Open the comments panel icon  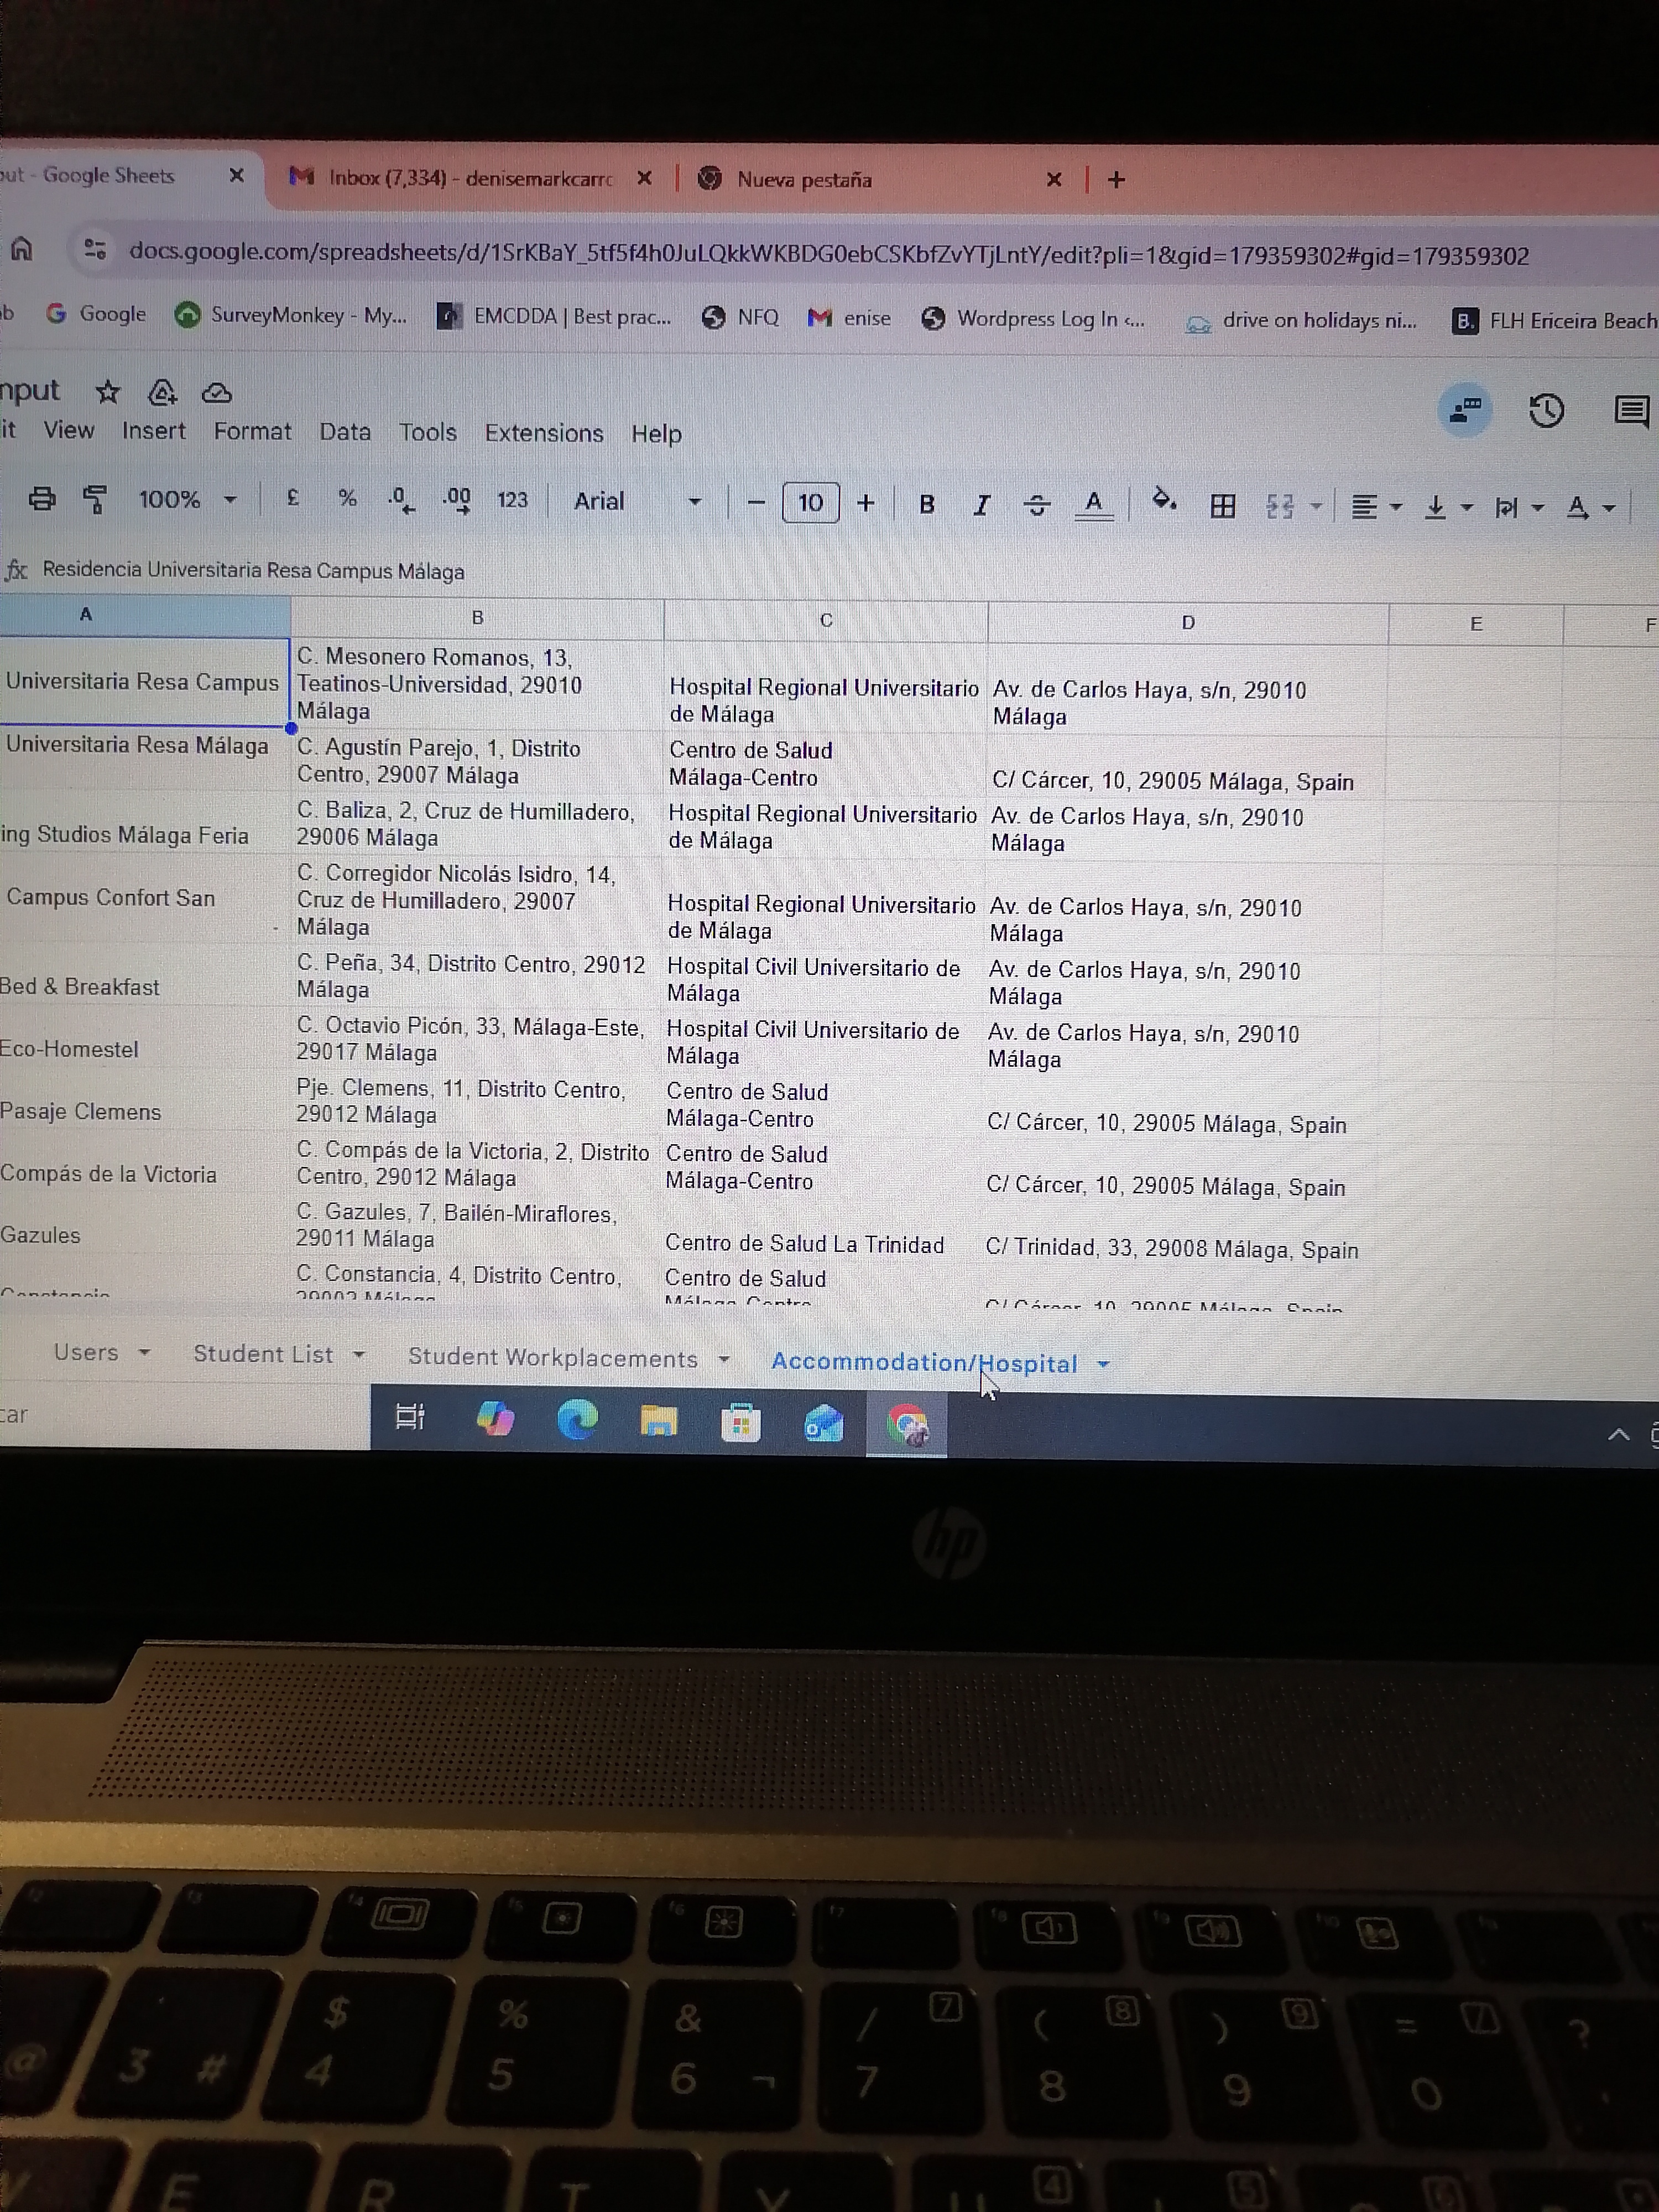point(1631,411)
